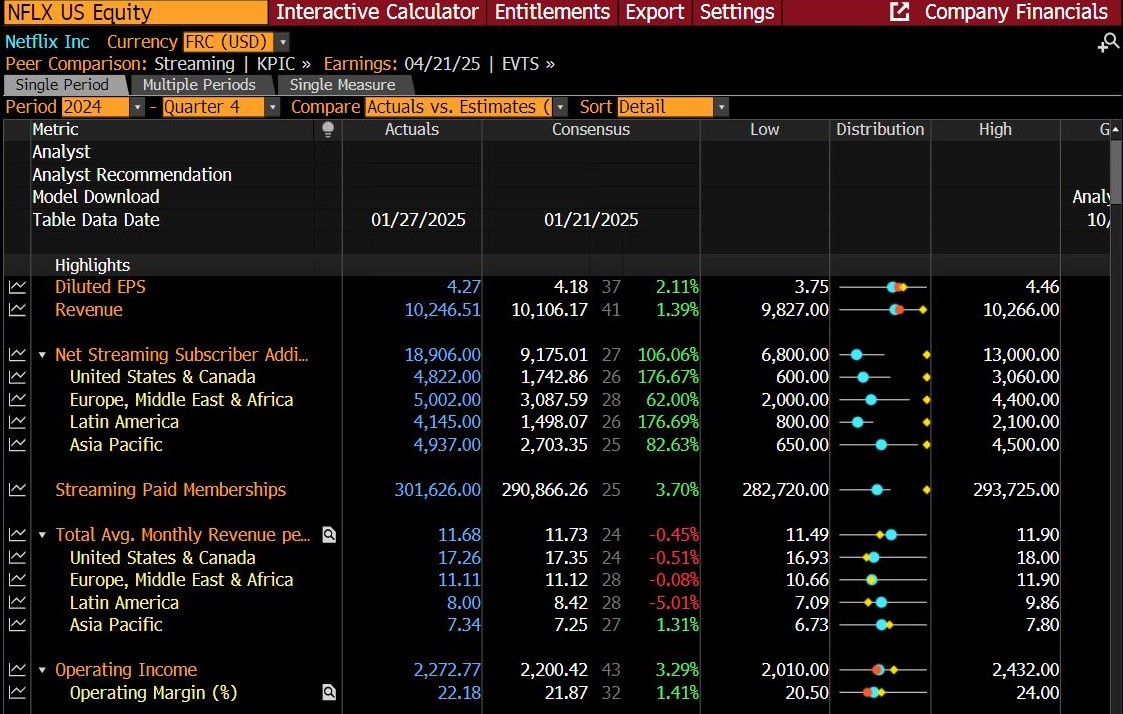Screen dimensions: 1123x714
Task: Open the chart icon for Streaming Paid Memberships
Action: coord(16,490)
